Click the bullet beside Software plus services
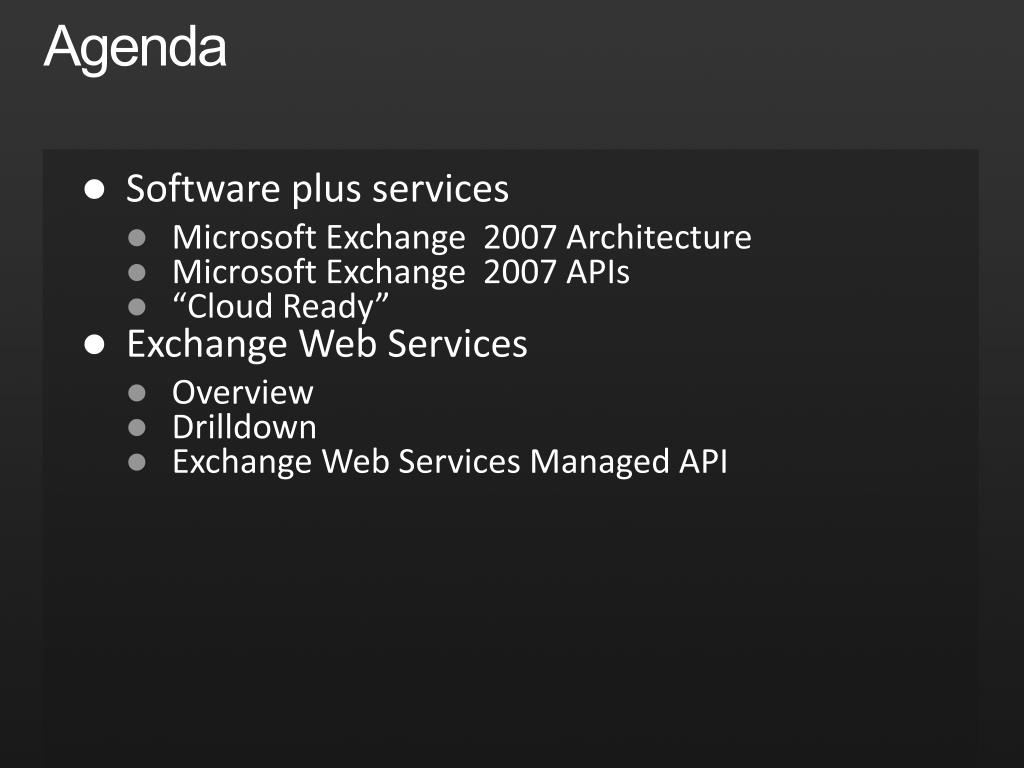Viewport: 1024px width, 768px height. (95, 189)
